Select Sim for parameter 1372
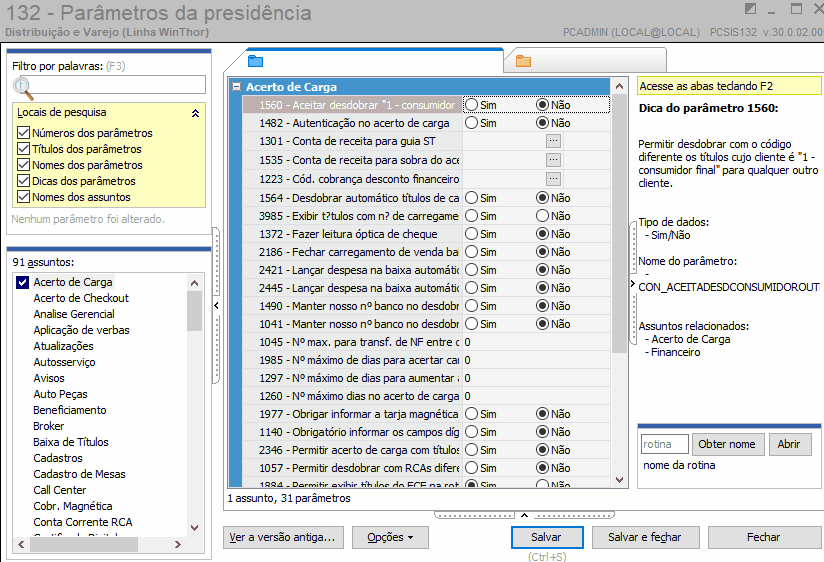Viewport: 824px width, 562px height. 472,233
